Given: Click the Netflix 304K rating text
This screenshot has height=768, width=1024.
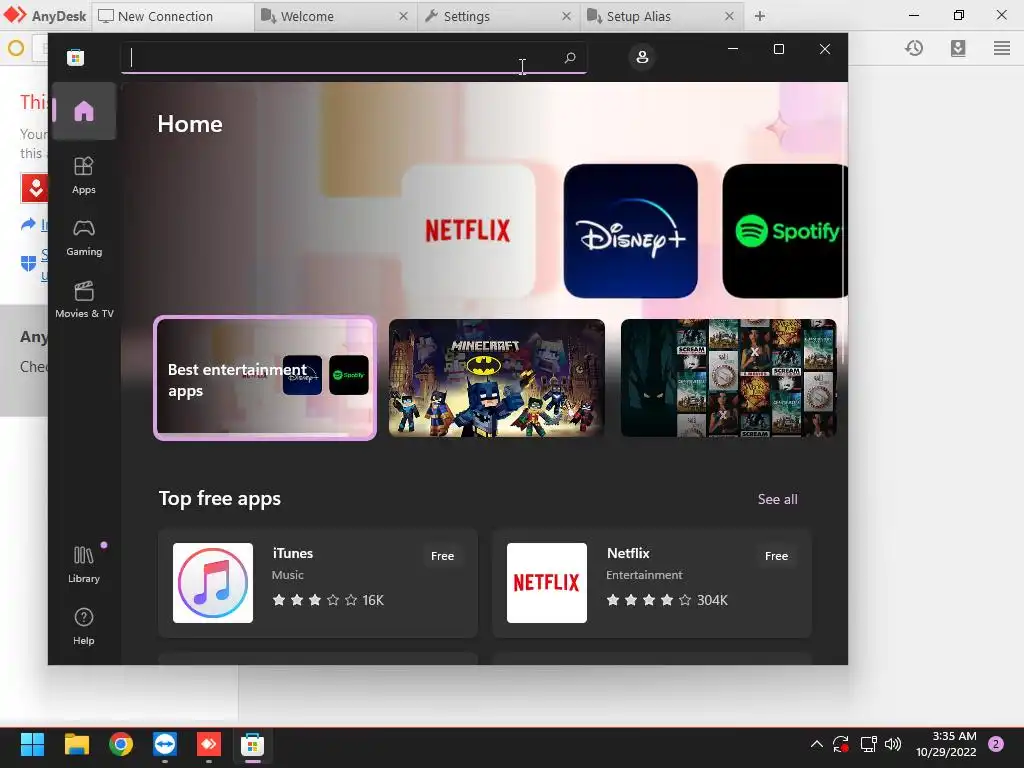Looking at the screenshot, I should (712, 600).
